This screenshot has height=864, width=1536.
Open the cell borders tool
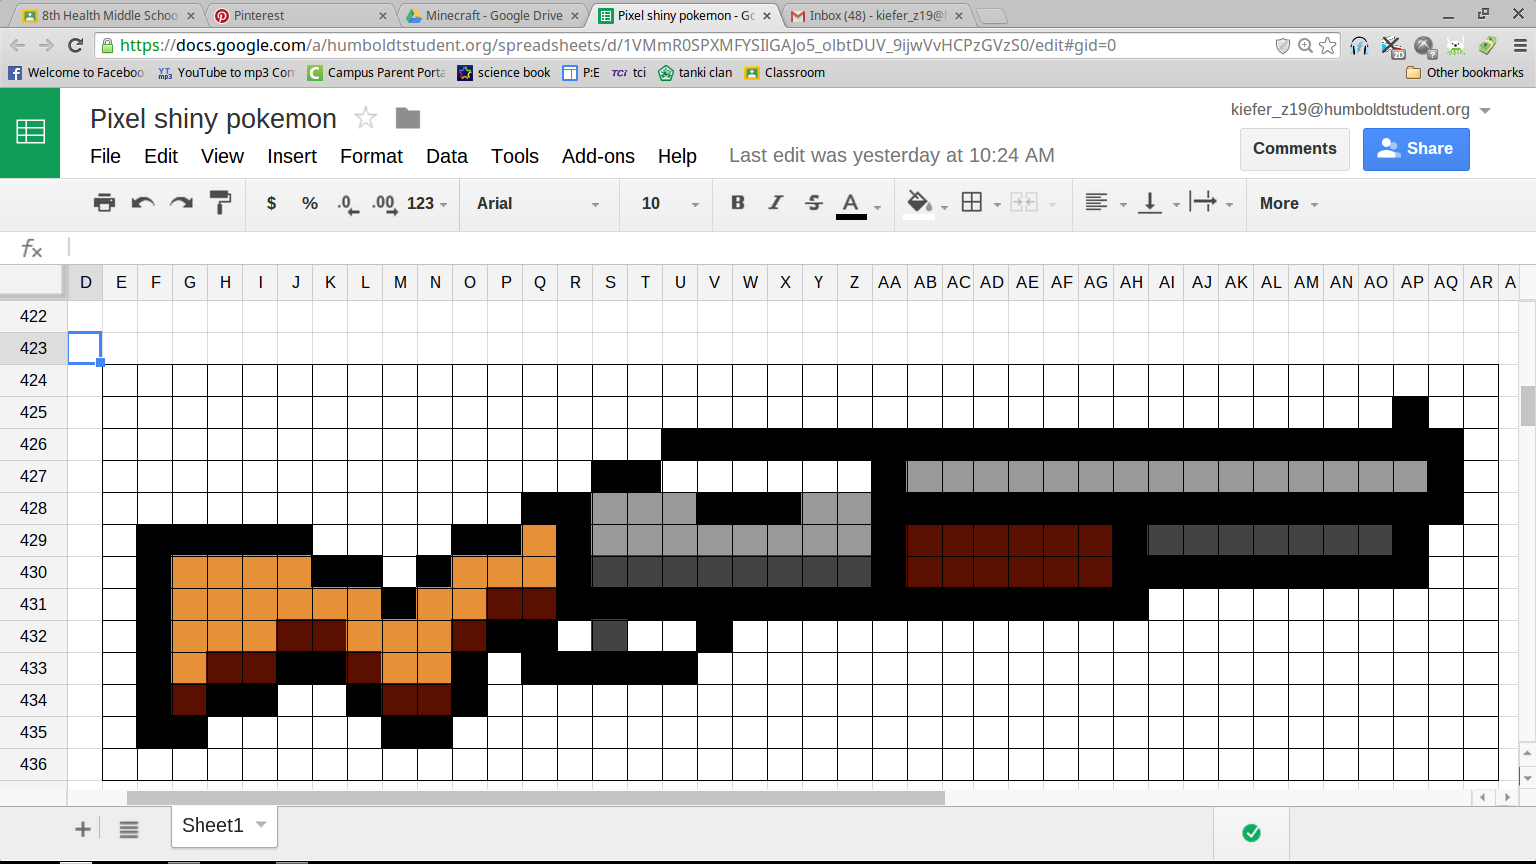coord(972,203)
